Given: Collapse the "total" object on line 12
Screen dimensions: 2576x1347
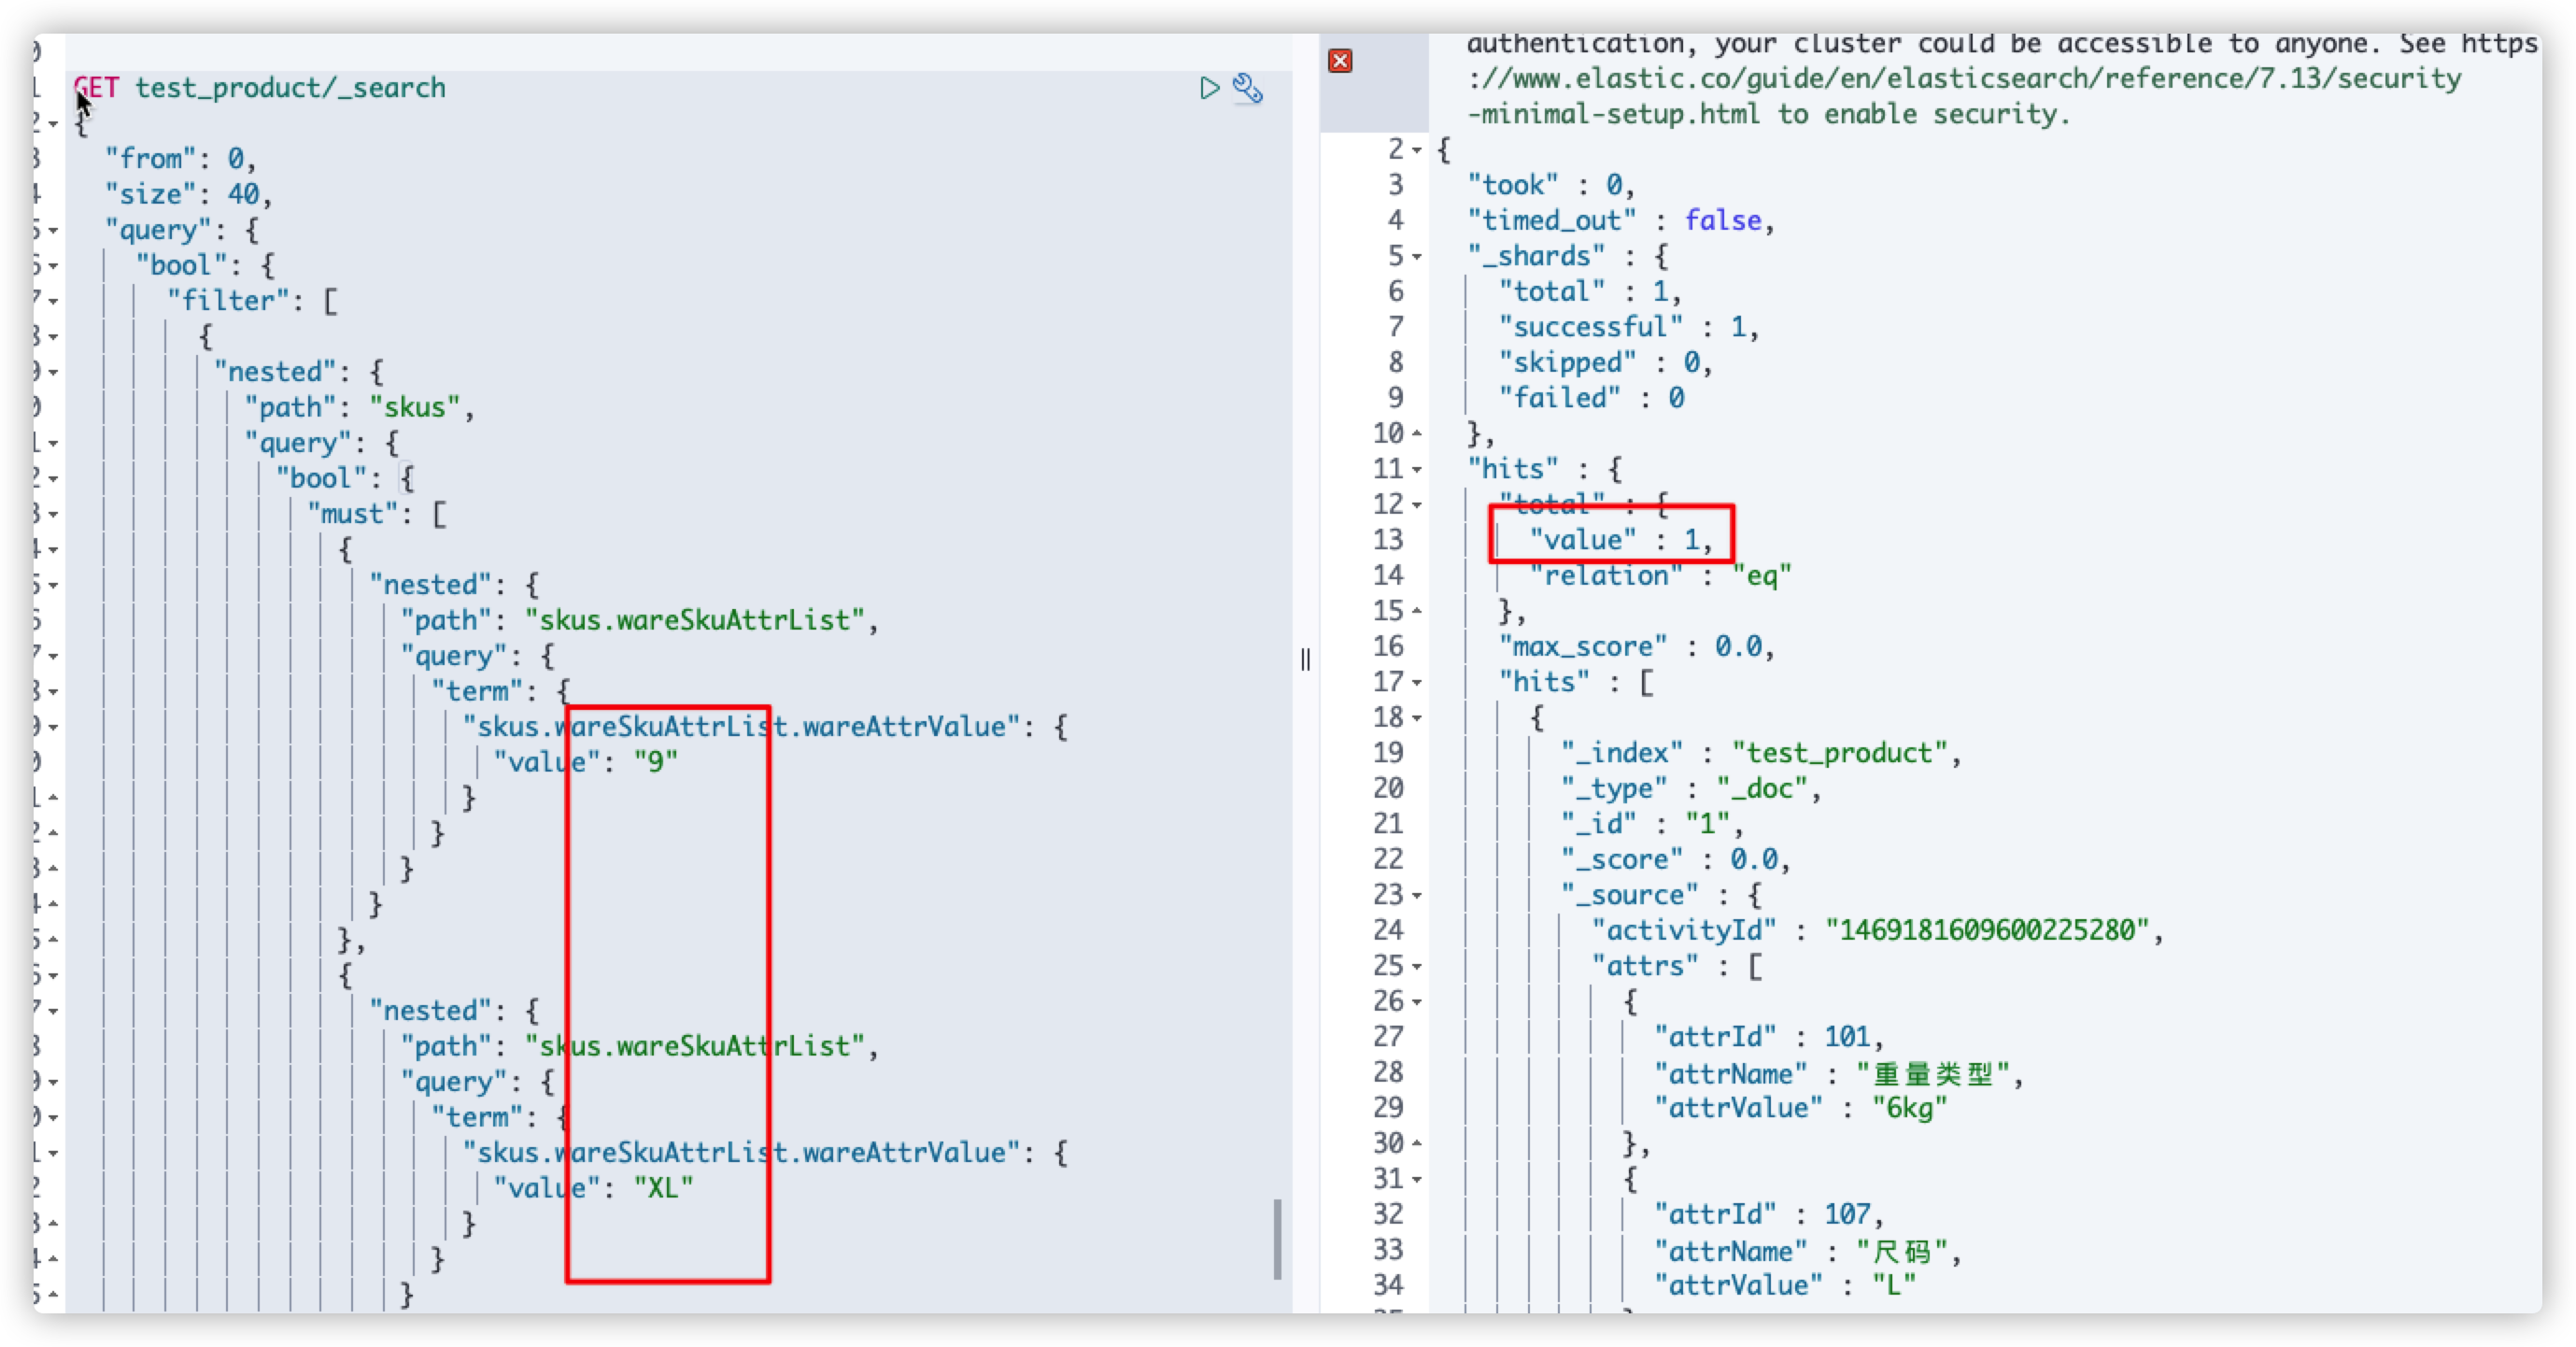Looking at the screenshot, I should tap(1417, 505).
